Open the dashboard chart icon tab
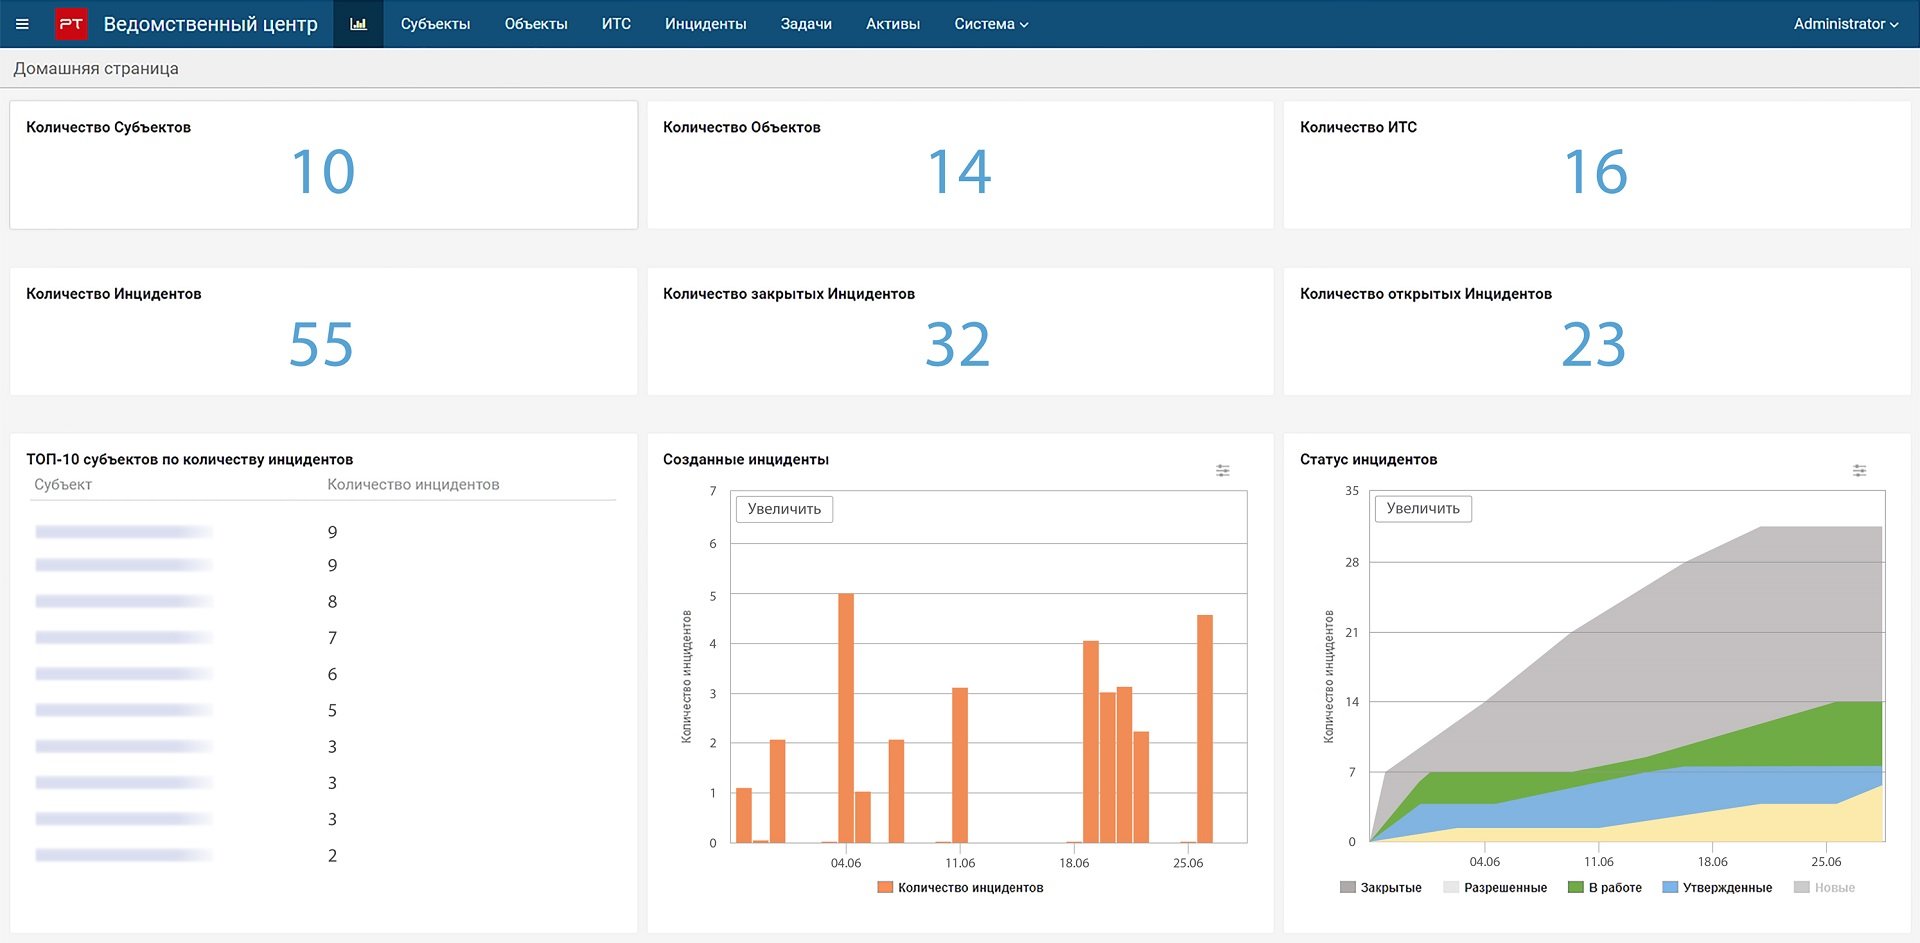1920x943 pixels. [x=358, y=24]
